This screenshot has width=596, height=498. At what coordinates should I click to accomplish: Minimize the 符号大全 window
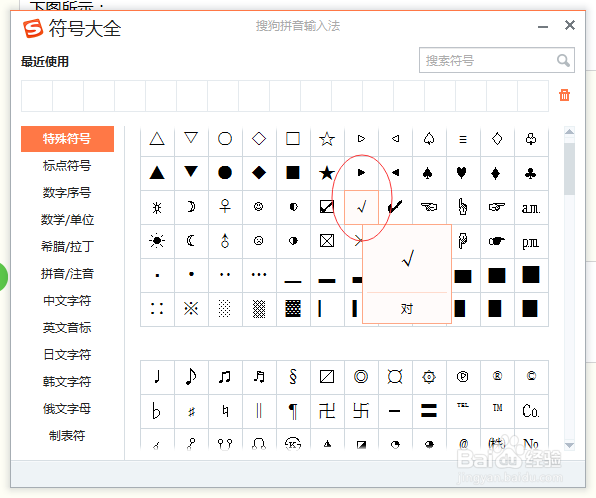(x=543, y=27)
